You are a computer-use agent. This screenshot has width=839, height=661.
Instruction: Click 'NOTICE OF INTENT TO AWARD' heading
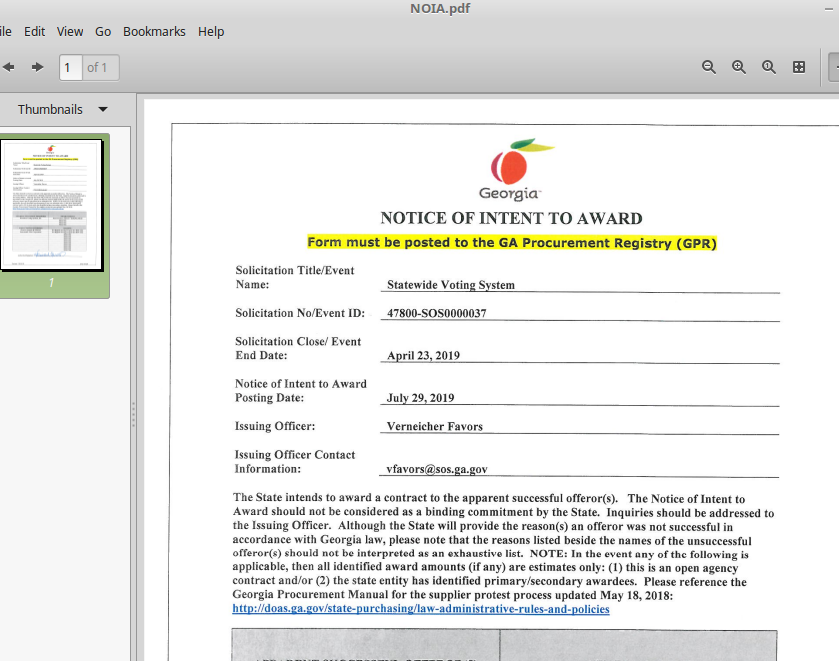click(511, 218)
